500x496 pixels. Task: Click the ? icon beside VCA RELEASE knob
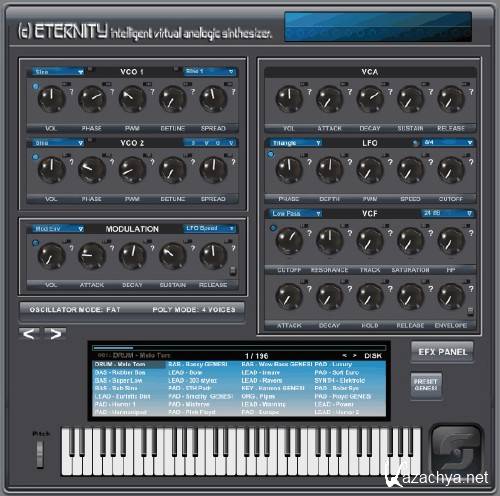[471, 92]
